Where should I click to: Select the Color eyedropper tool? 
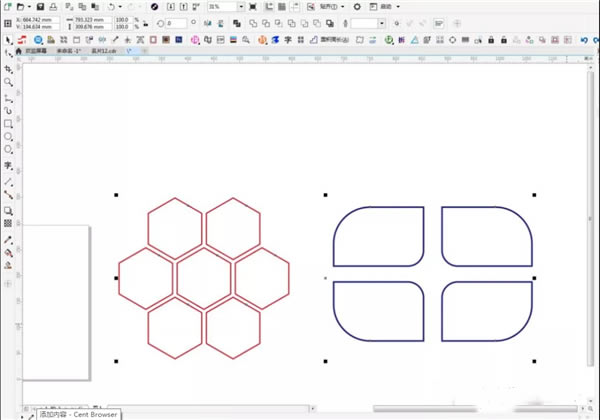tap(8, 240)
